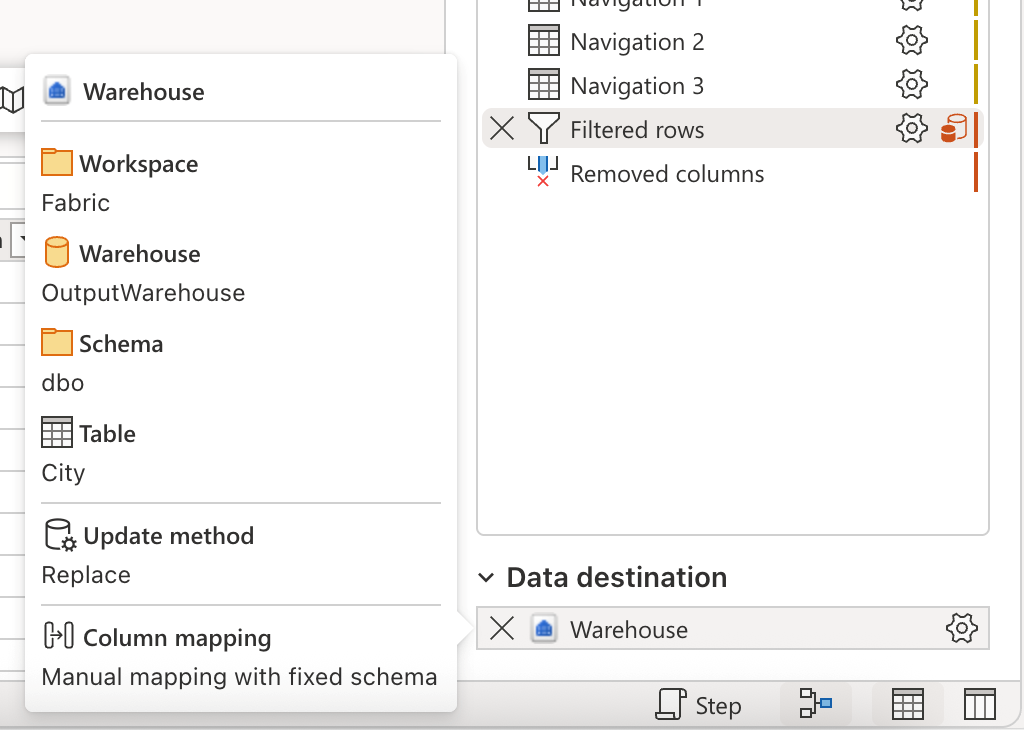This screenshot has width=1024, height=730.
Task: Open settings for the Navigation 3 step
Action: 911,85
